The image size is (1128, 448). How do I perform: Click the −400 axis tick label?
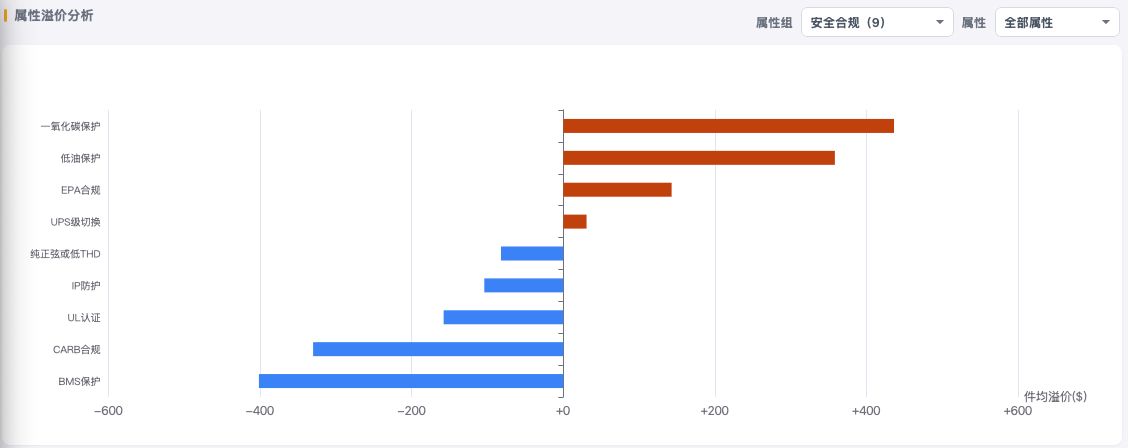pos(259,411)
